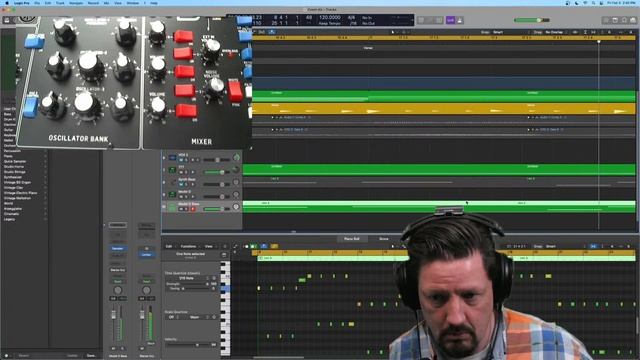Image resolution: width=640 pixels, height=360 pixels.
Task: Click the green MIDI draw icon in Piano Roll
Action: click(253, 247)
